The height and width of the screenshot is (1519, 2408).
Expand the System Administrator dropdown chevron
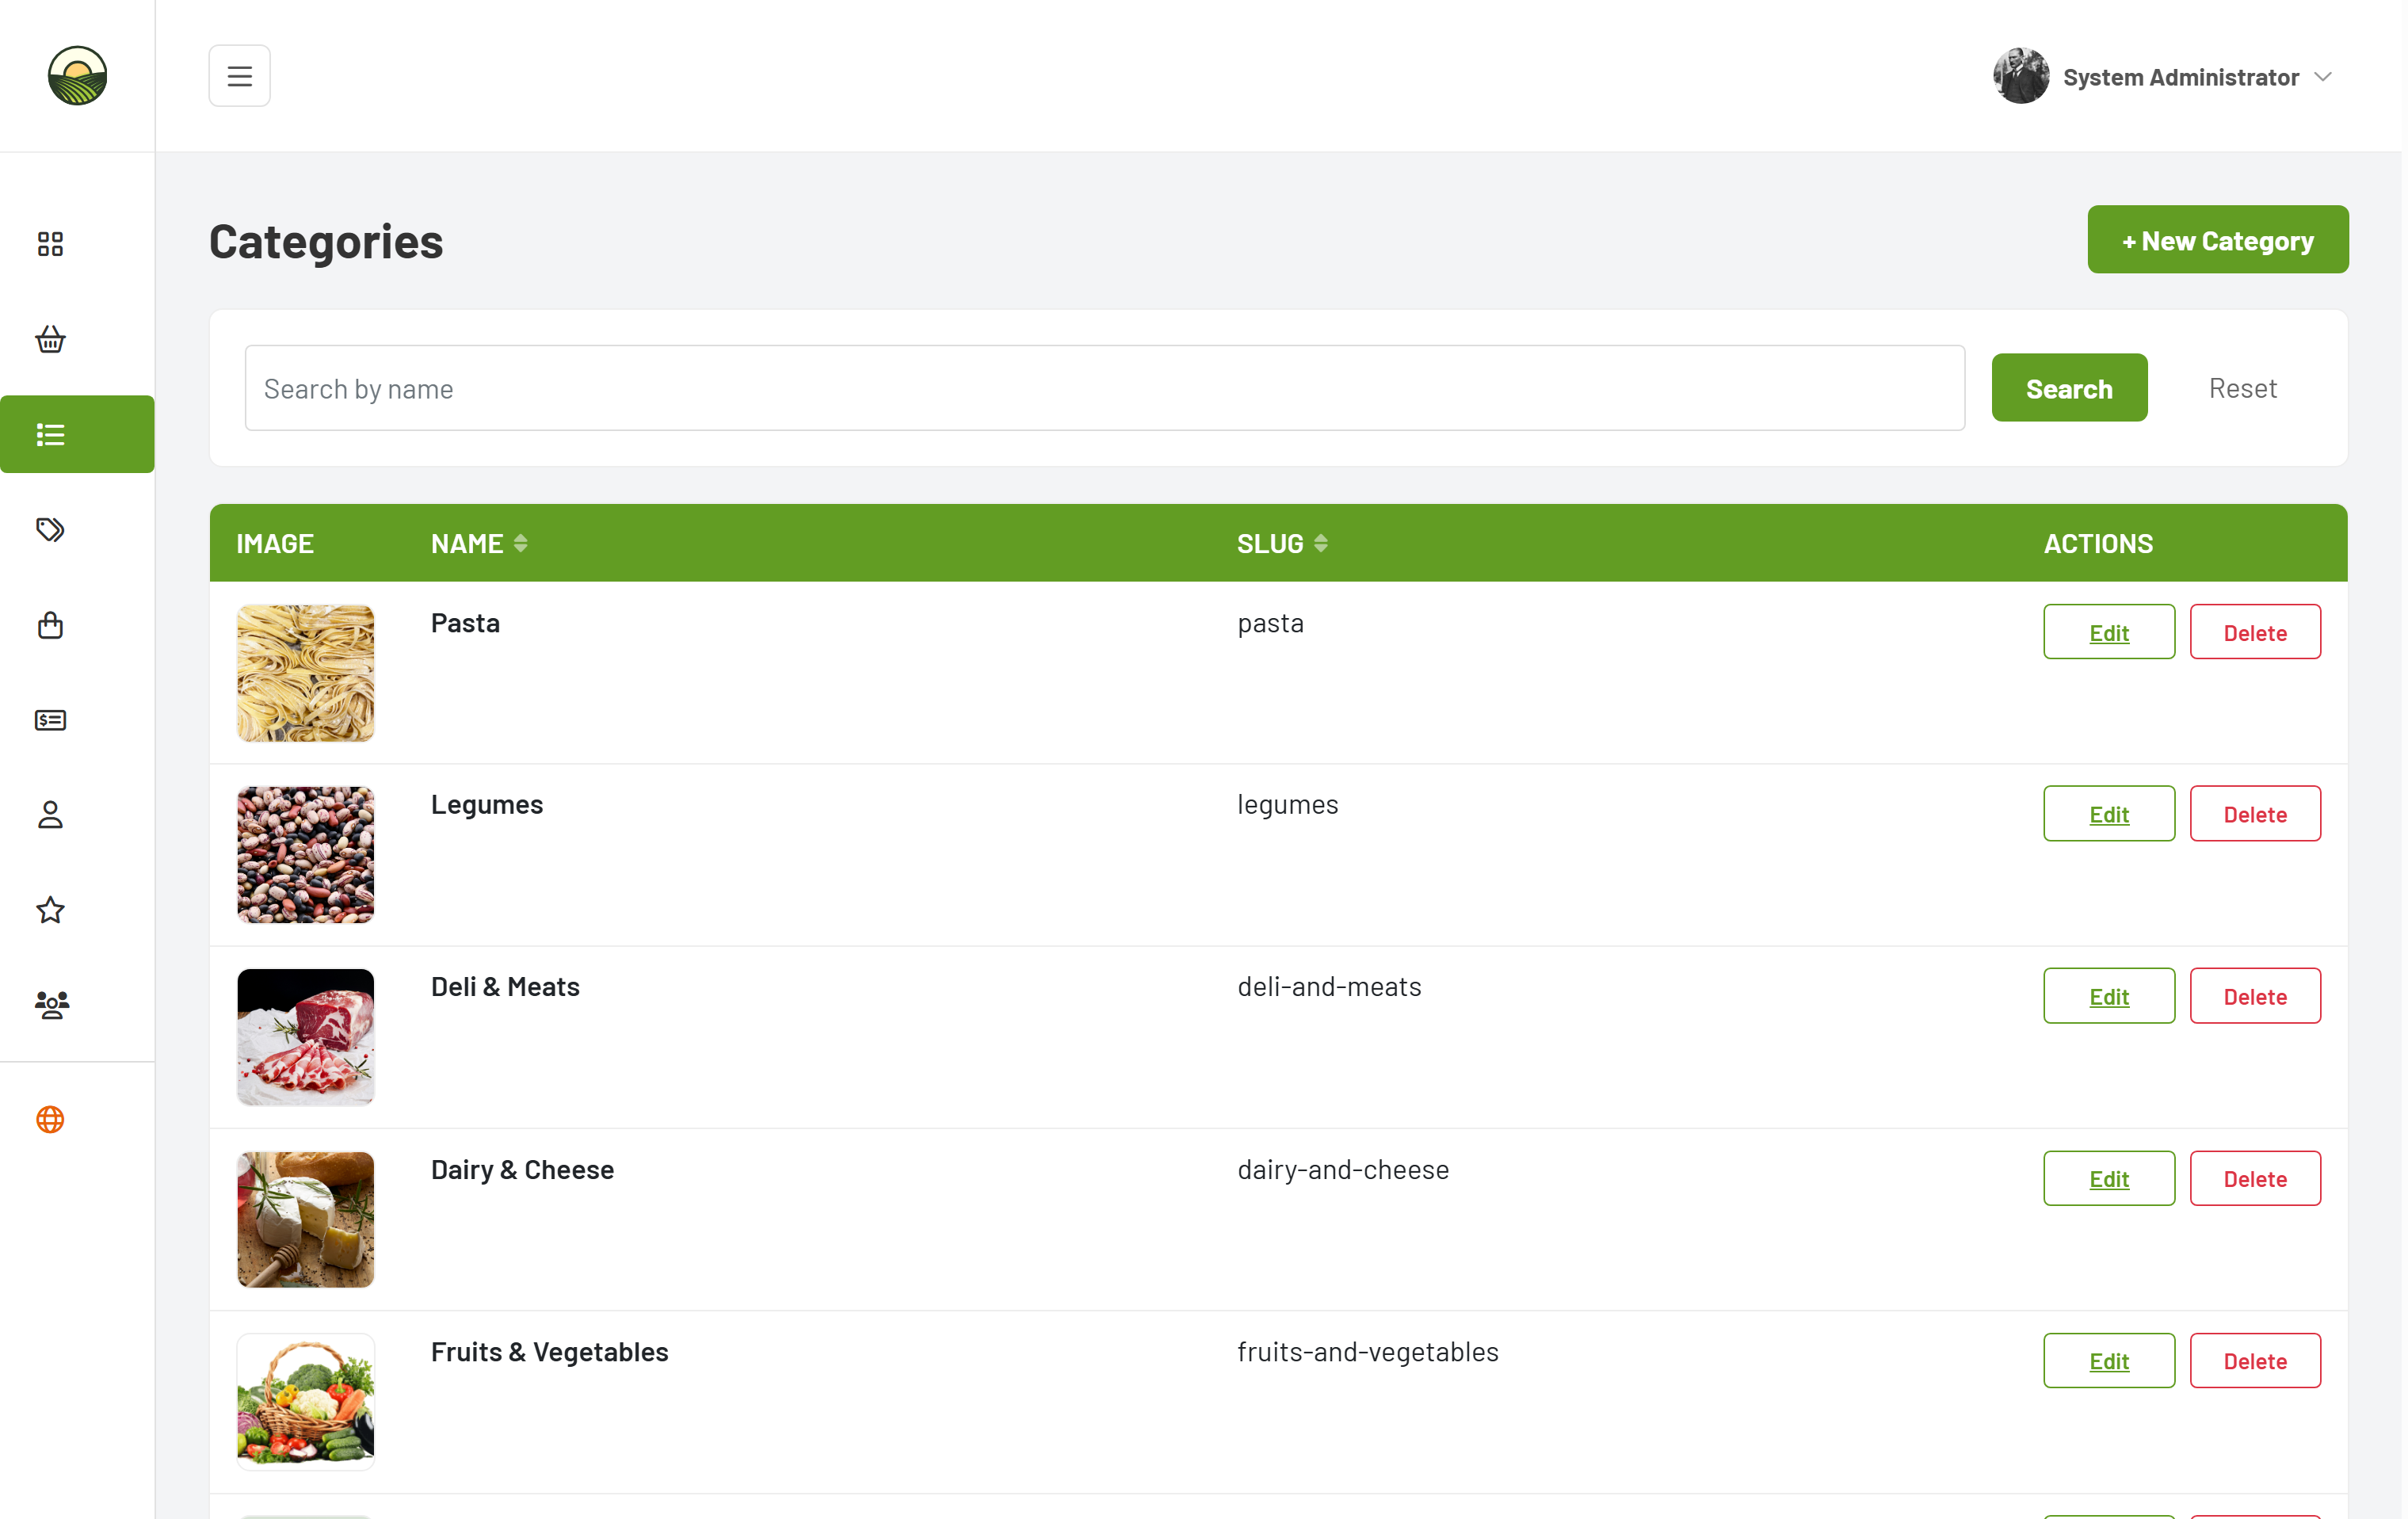[2323, 77]
